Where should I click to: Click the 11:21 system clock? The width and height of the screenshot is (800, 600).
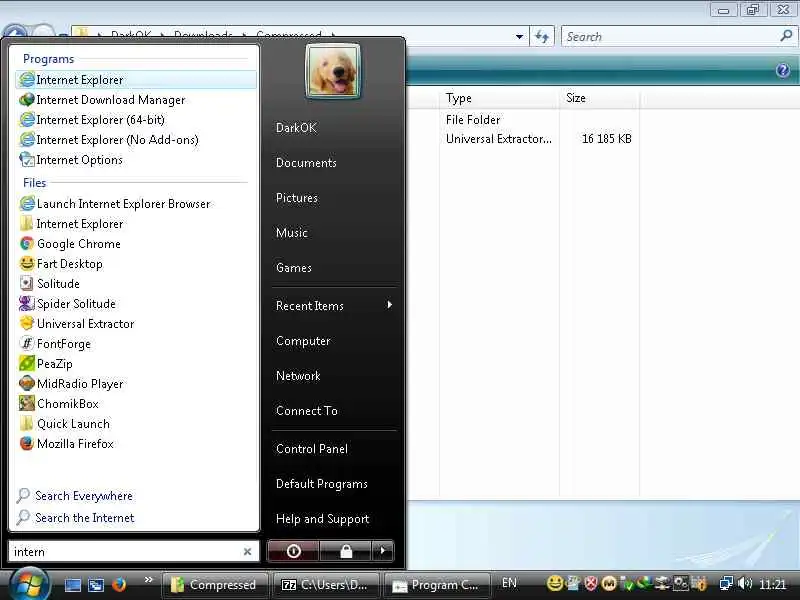click(x=772, y=584)
